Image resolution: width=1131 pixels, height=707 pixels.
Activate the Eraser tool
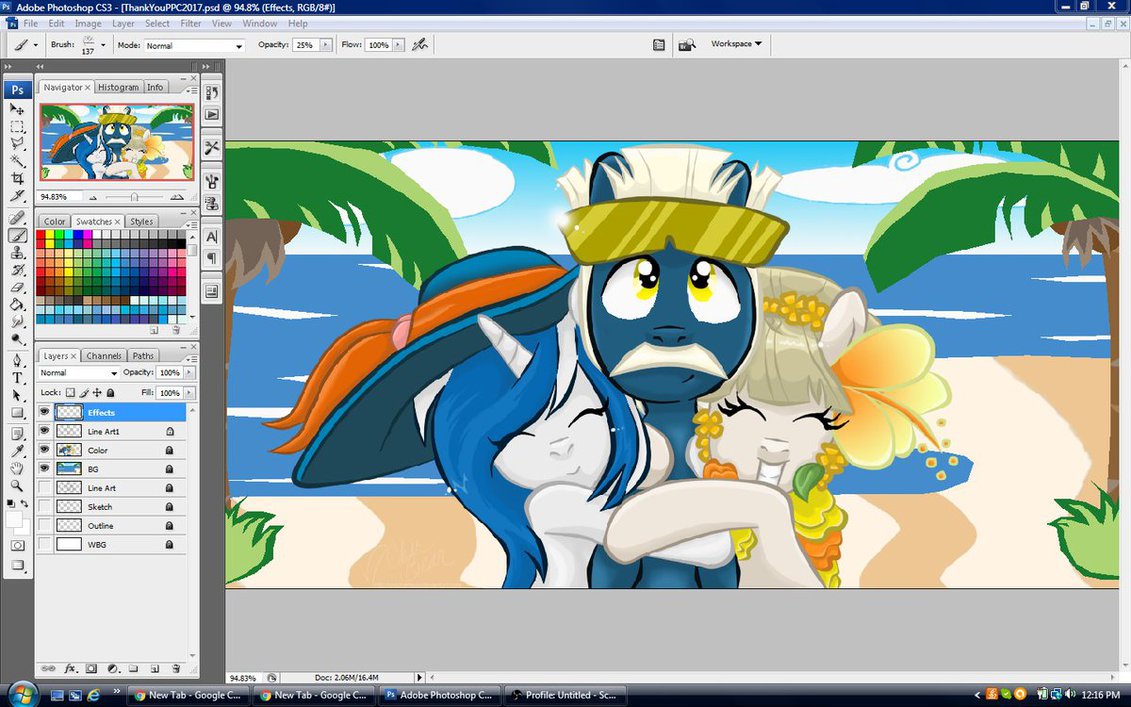coord(17,287)
